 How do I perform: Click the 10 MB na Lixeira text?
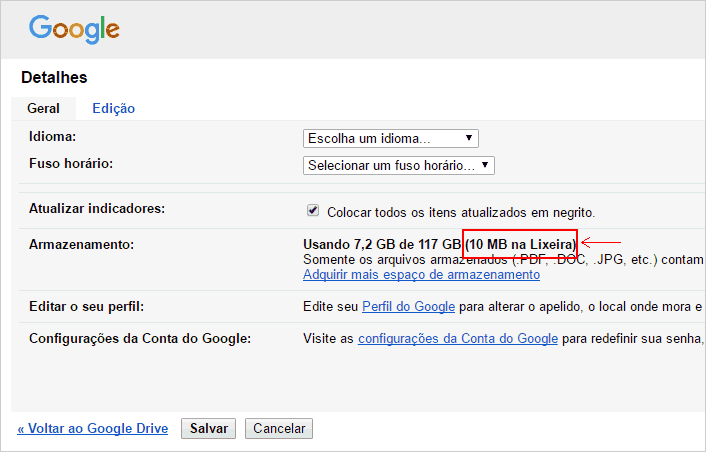pos(520,244)
